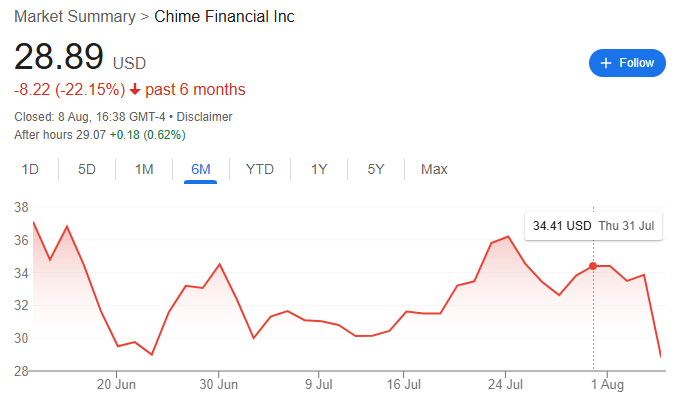This screenshot has height=407, width=694.
Task: Click the red data point marker on chart
Action: pos(593,266)
